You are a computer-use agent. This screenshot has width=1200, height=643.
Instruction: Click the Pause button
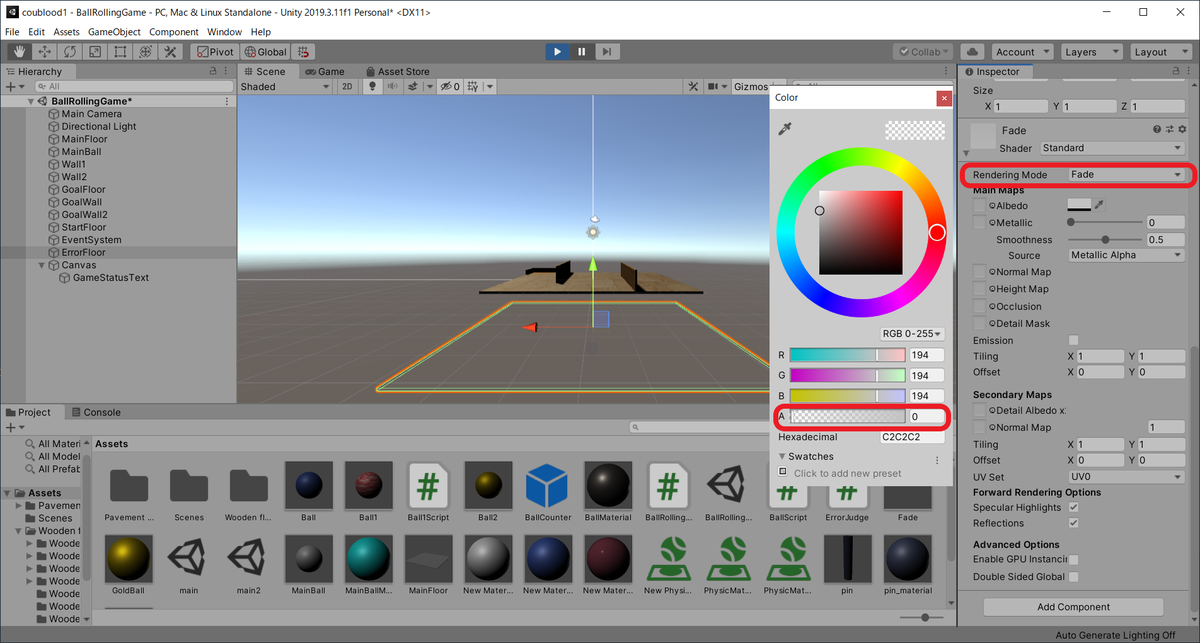[x=582, y=52]
